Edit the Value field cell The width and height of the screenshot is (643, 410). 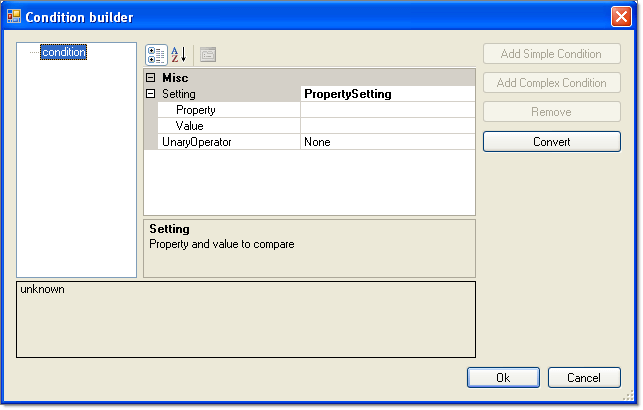coord(388,126)
